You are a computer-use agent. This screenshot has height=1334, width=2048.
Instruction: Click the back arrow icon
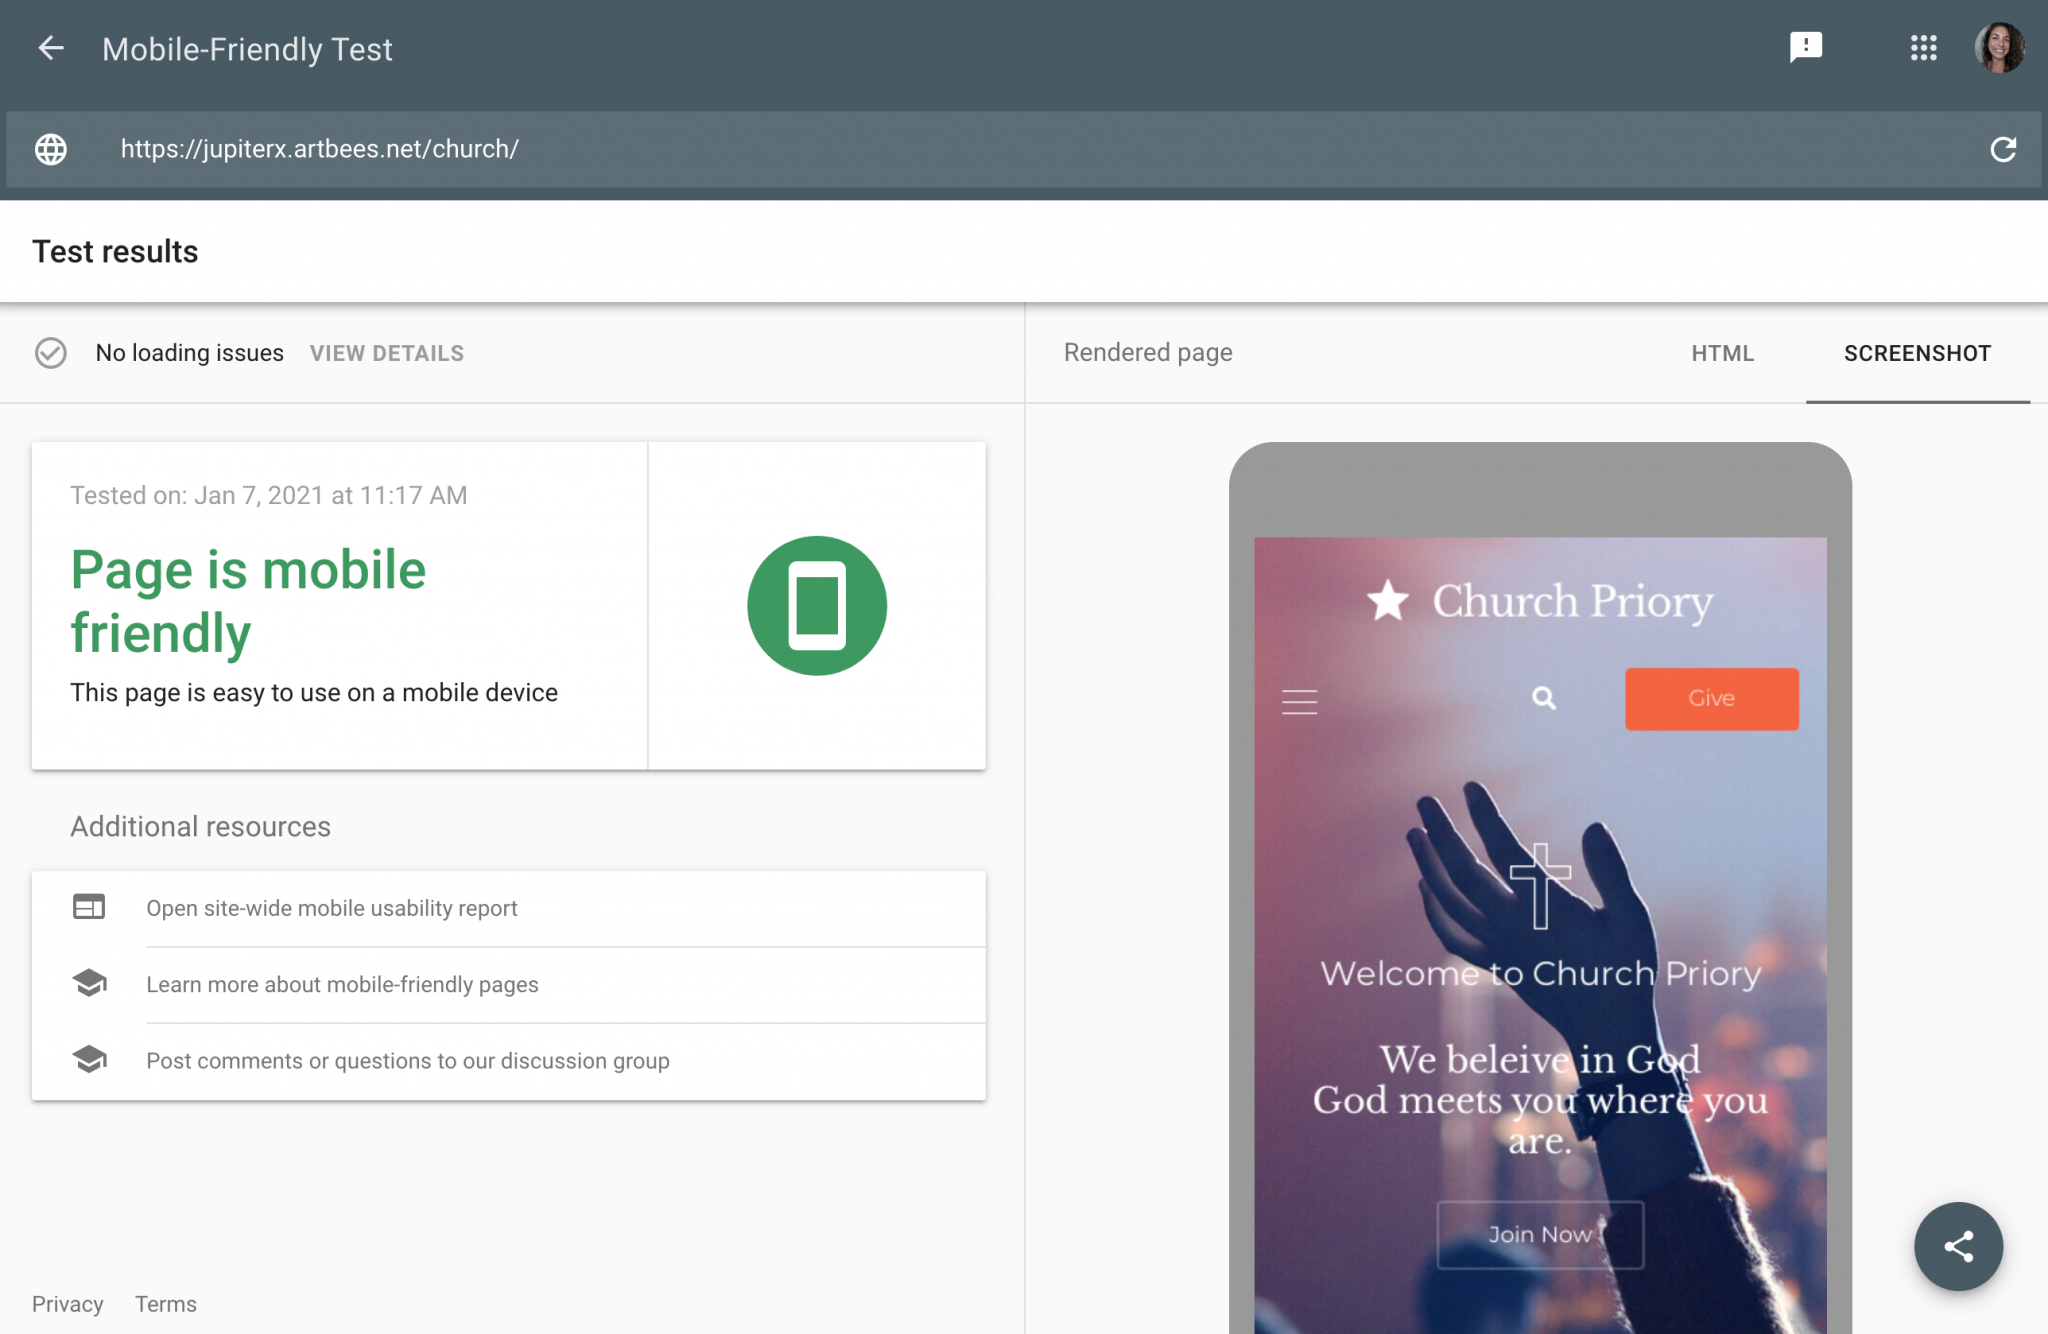coord(51,48)
